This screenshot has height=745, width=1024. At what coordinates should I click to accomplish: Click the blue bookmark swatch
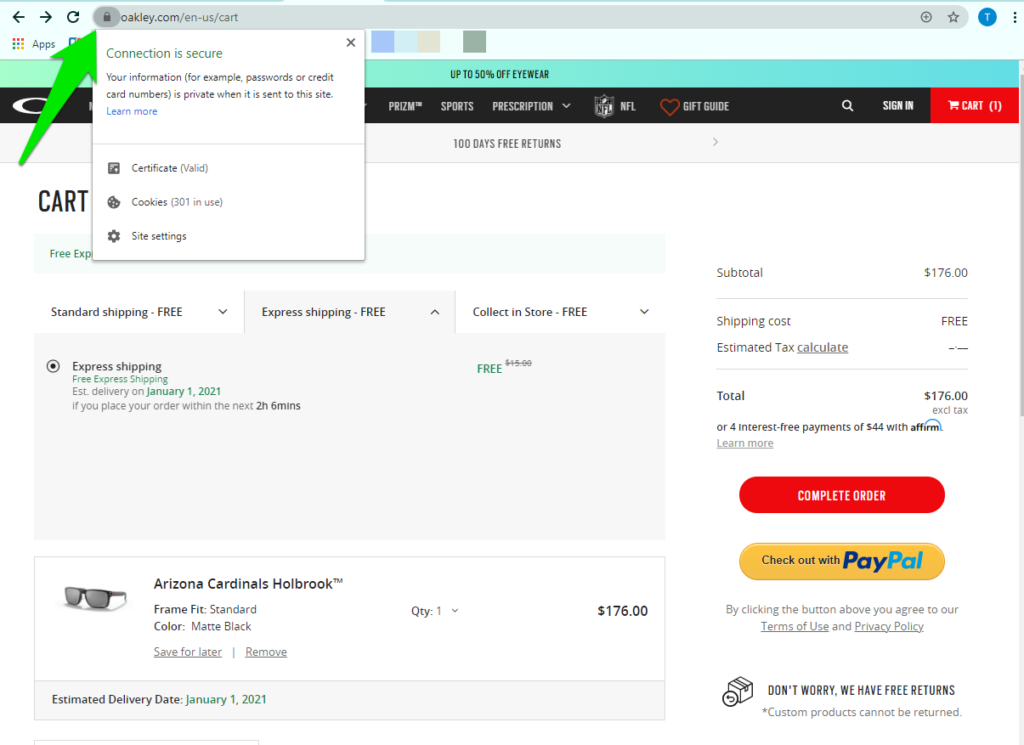point(383,42)
